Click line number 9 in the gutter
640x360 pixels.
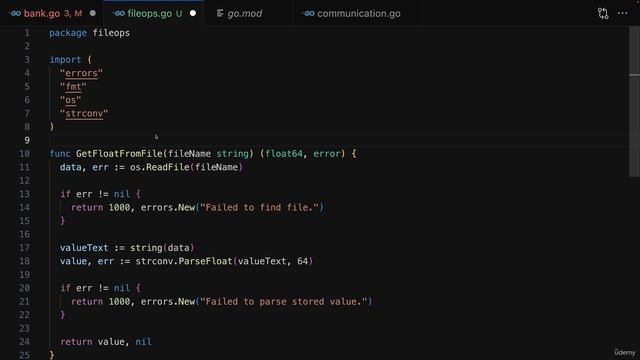27,140
